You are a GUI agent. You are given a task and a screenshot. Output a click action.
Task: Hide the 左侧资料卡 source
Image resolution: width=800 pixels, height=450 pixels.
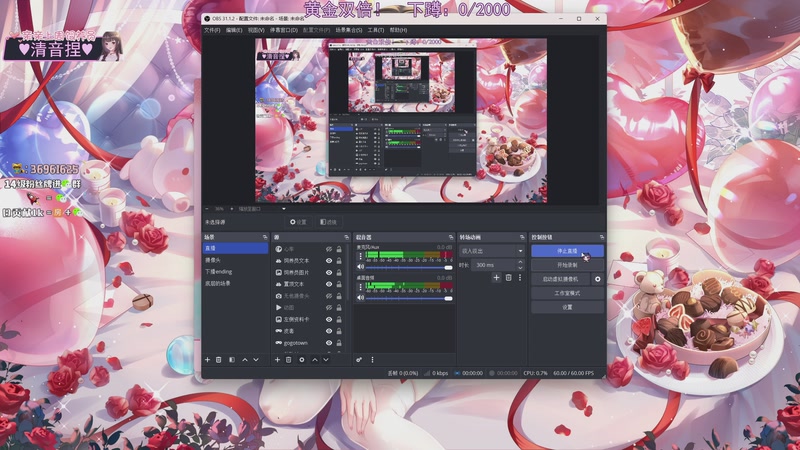tap(329, 319)
